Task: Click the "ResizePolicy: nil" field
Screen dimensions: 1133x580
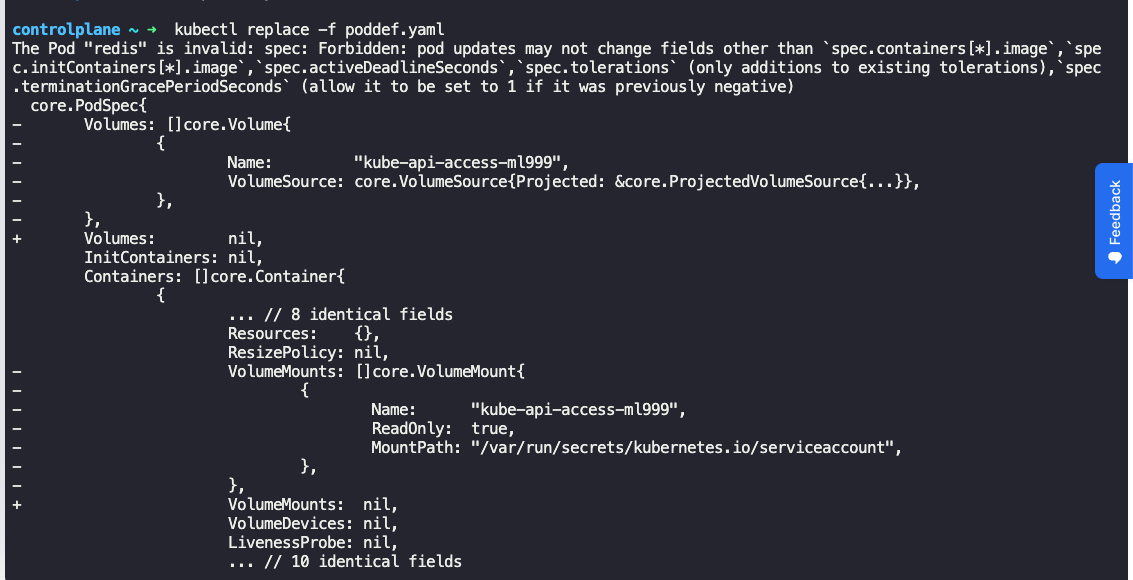Action: (307, 352)
